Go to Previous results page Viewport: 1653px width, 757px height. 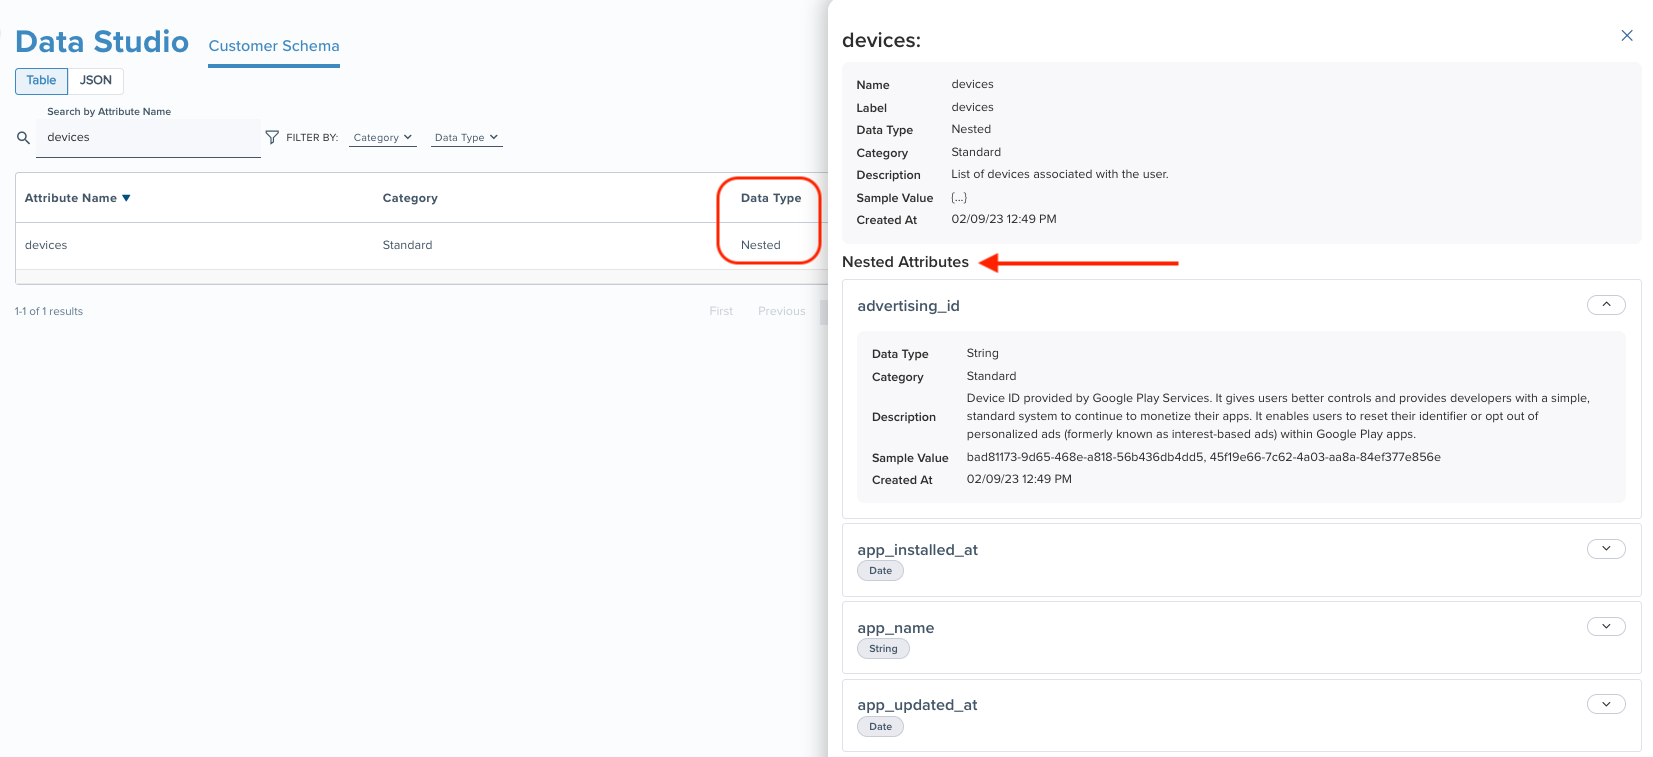782,311
